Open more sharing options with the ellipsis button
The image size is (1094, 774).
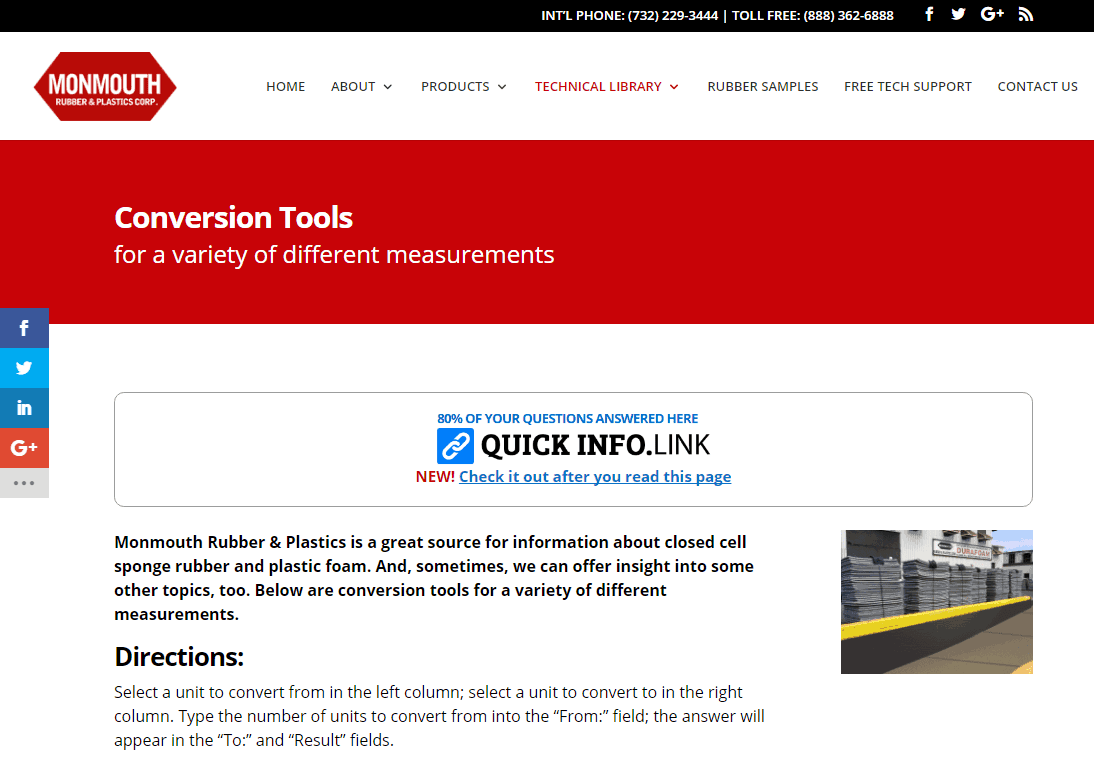click(24, 483)
